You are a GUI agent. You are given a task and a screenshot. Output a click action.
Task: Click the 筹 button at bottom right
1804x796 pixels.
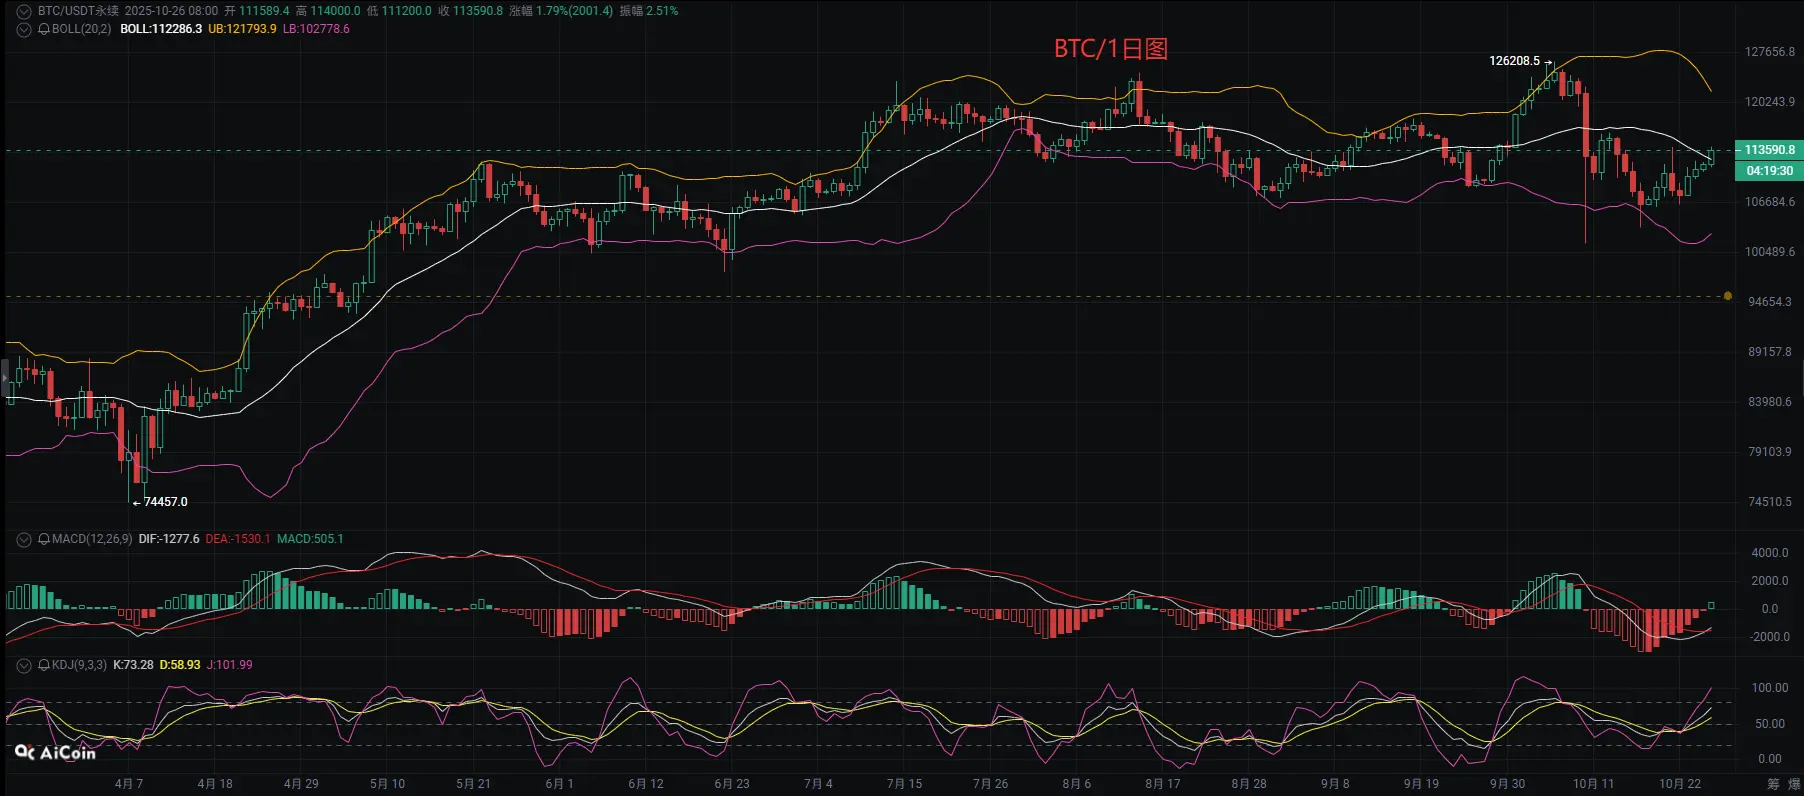(1773, 784)
